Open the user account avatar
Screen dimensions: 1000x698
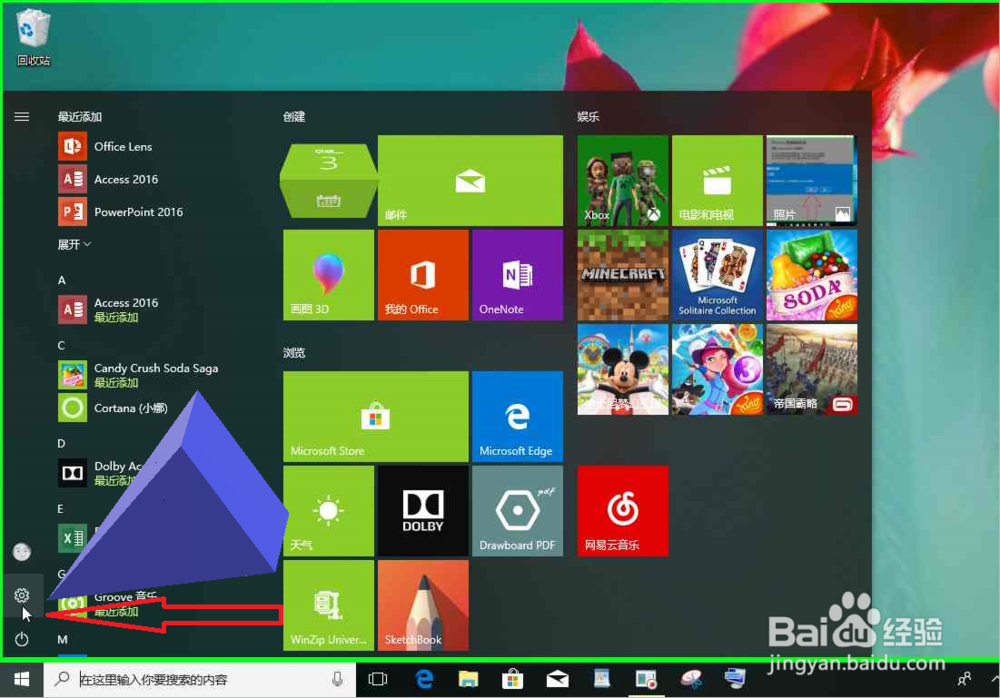22,551
